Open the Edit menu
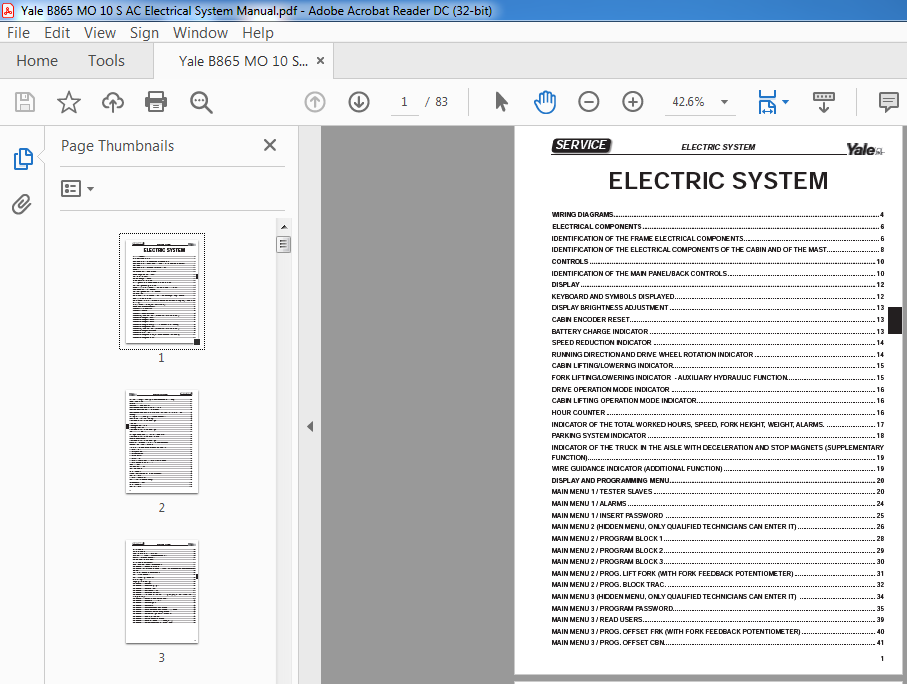This screenshot has width=907, height=684. 57,33
